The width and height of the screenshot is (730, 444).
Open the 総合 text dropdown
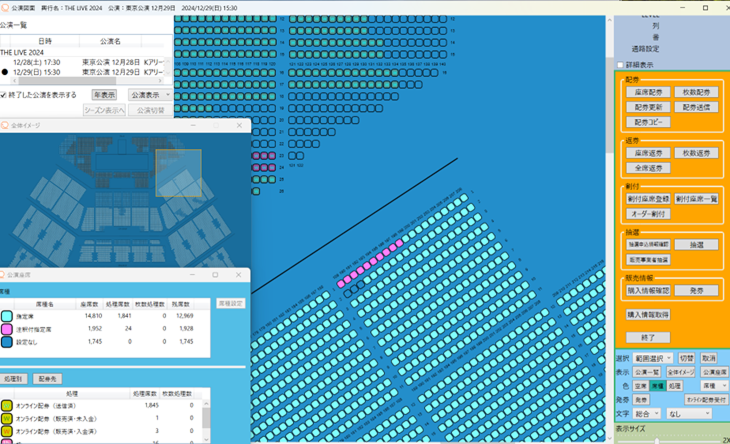pyautogui.click(x=646, y=412)
